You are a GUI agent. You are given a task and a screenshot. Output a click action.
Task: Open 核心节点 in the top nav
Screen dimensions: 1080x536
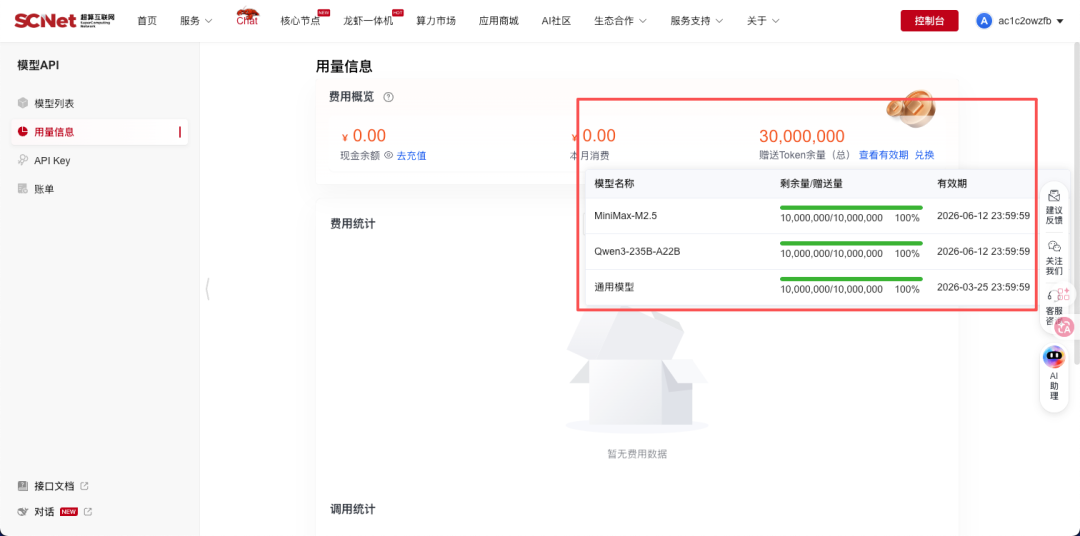(x=300, y=21)
